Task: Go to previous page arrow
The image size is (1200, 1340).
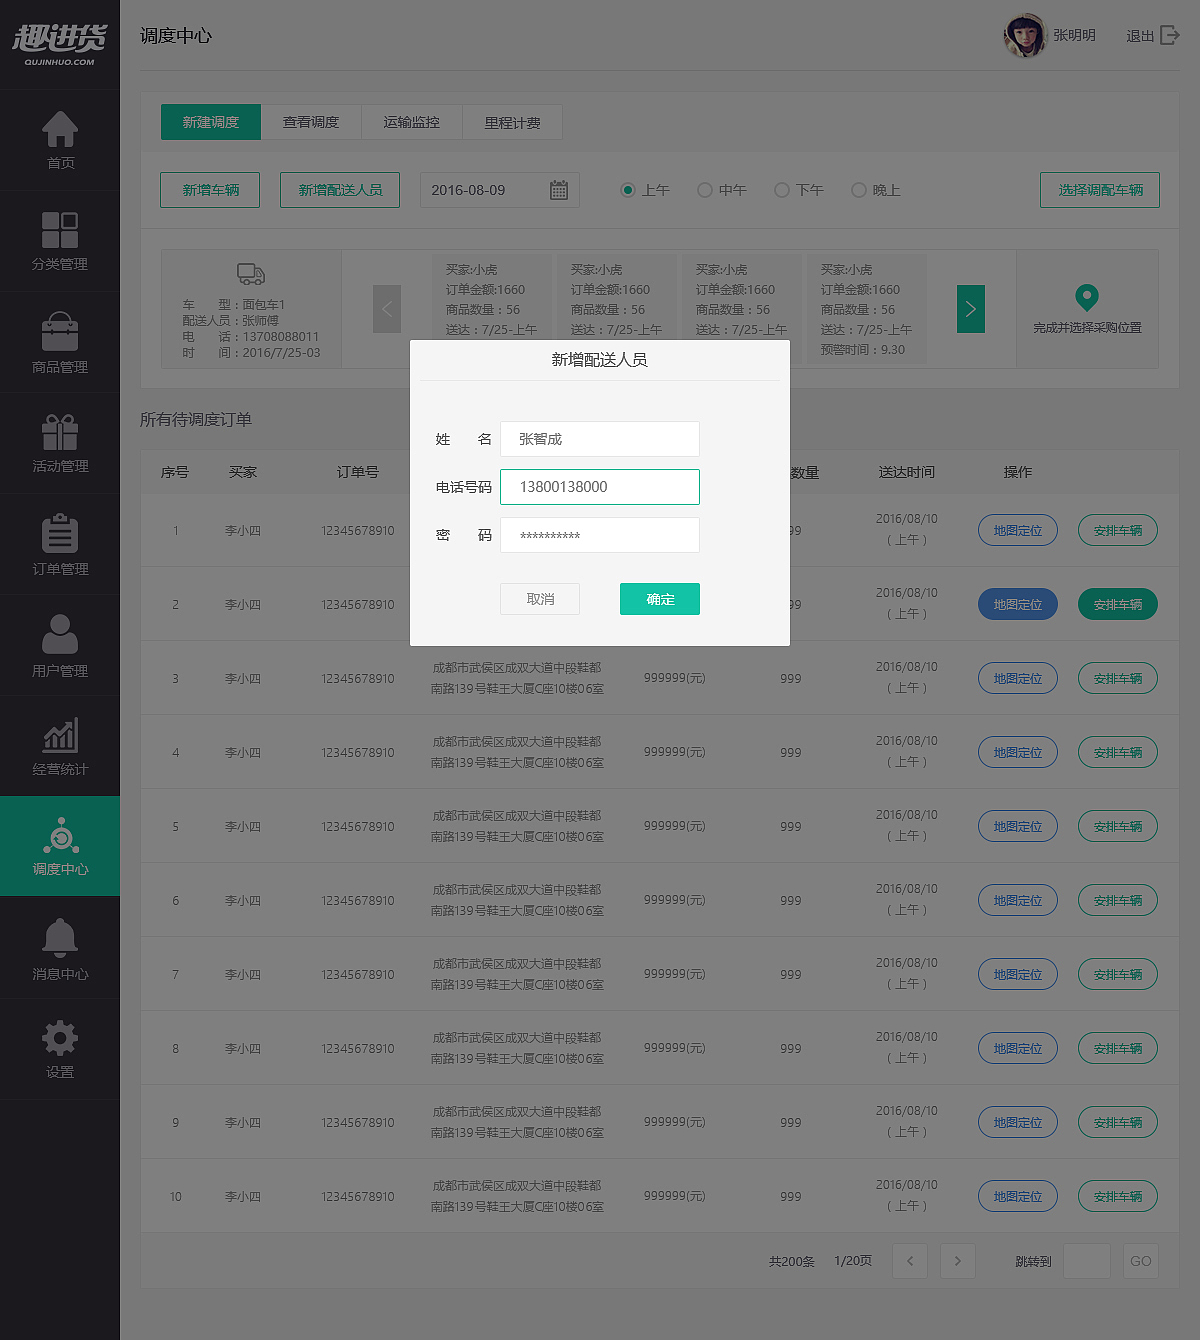Action: (910, 1261)
